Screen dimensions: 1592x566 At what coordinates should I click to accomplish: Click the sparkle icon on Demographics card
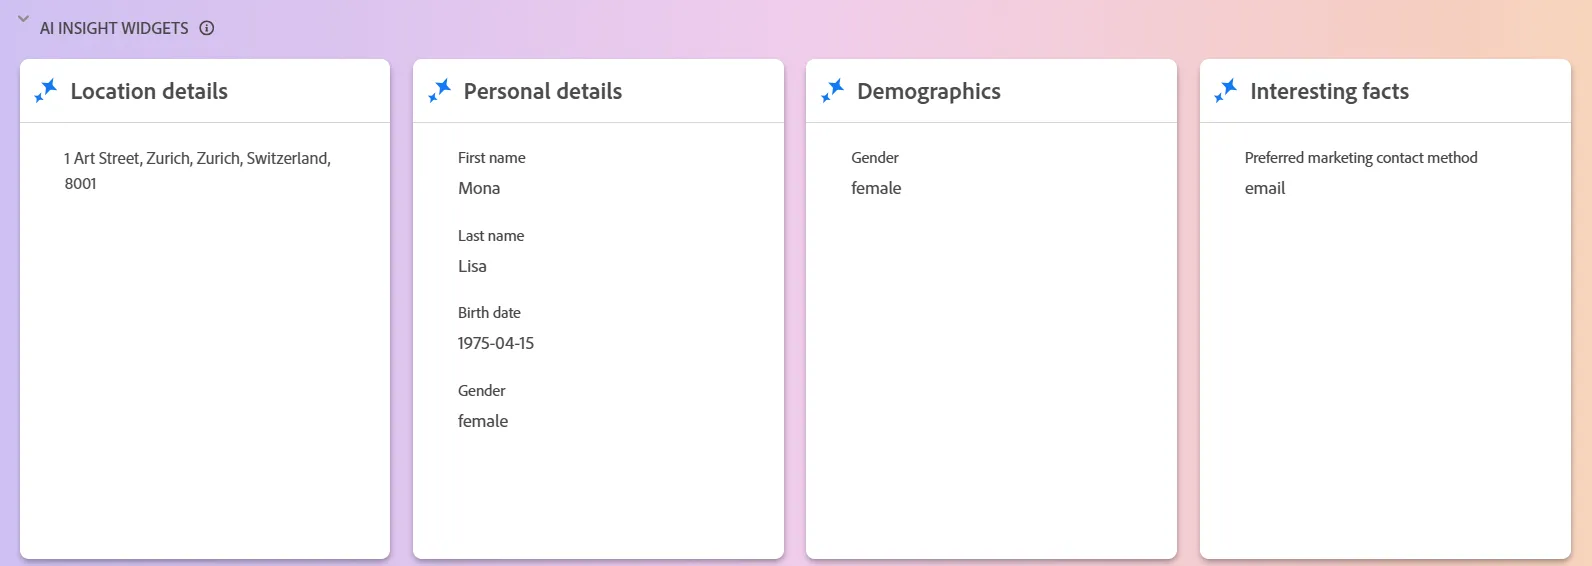pos(832,91)
